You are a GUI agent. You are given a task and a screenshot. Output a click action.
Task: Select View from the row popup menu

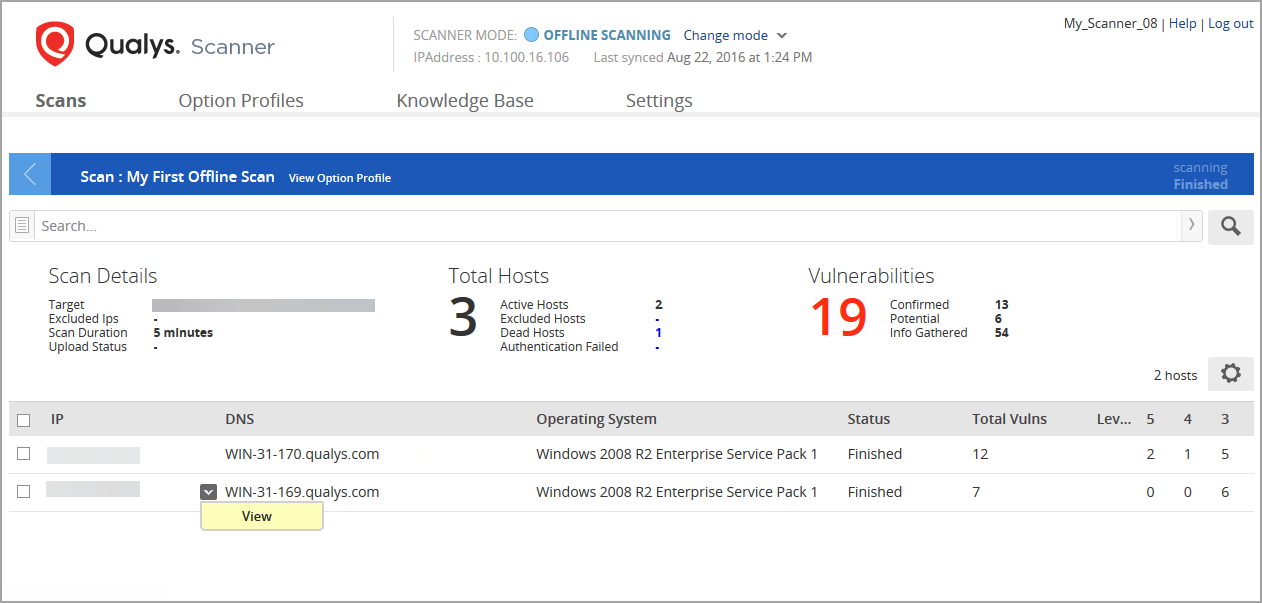coord(257,516)
